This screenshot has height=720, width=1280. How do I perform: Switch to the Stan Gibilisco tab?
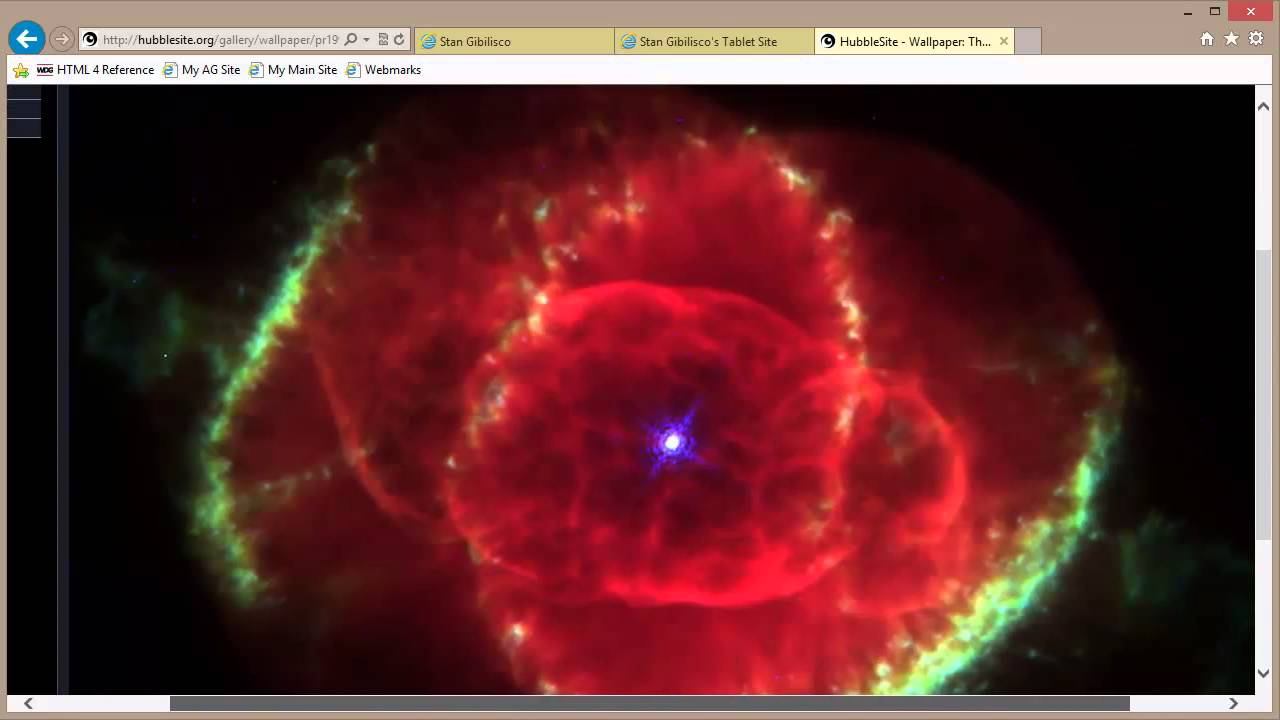[514, 41]
